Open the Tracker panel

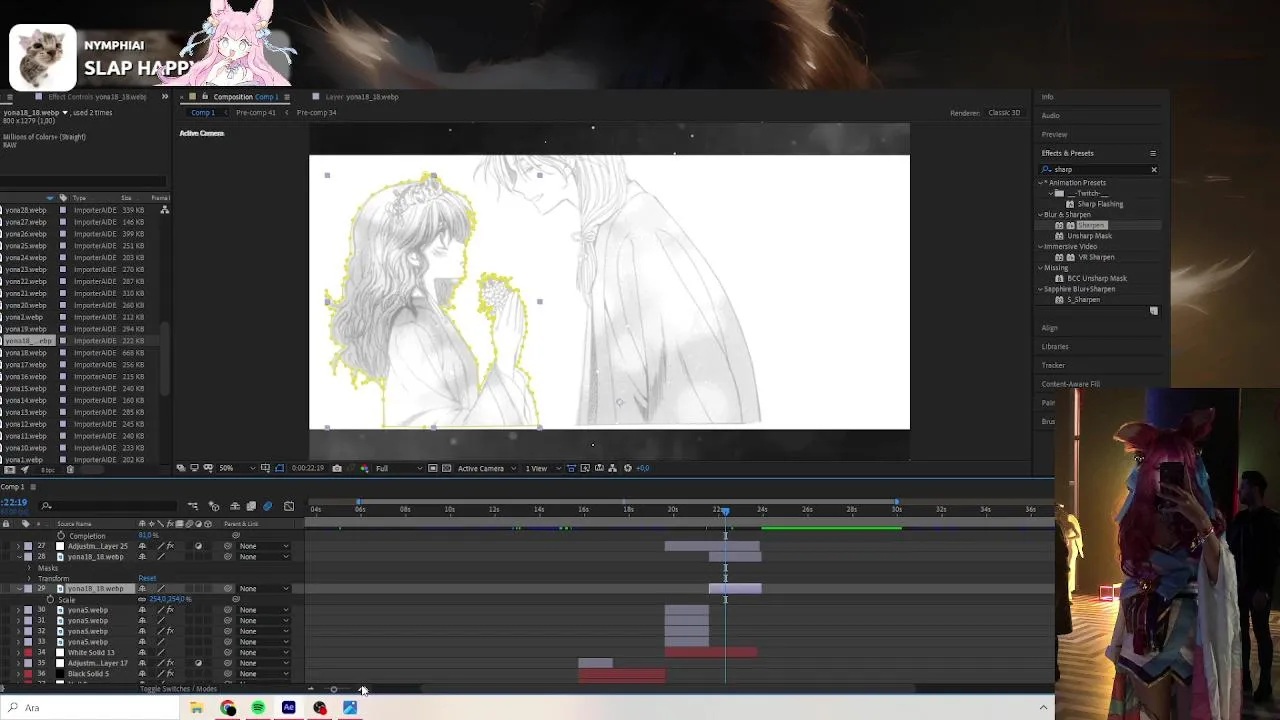[1053, 365]
